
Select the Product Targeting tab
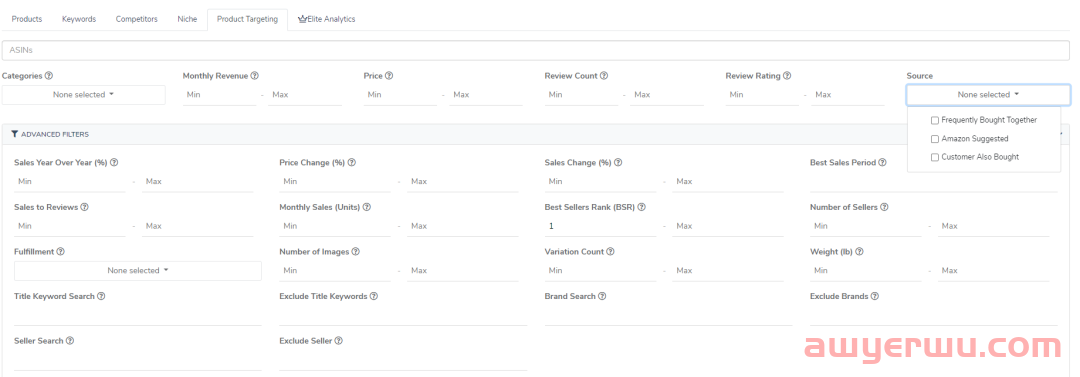[247, 19]
